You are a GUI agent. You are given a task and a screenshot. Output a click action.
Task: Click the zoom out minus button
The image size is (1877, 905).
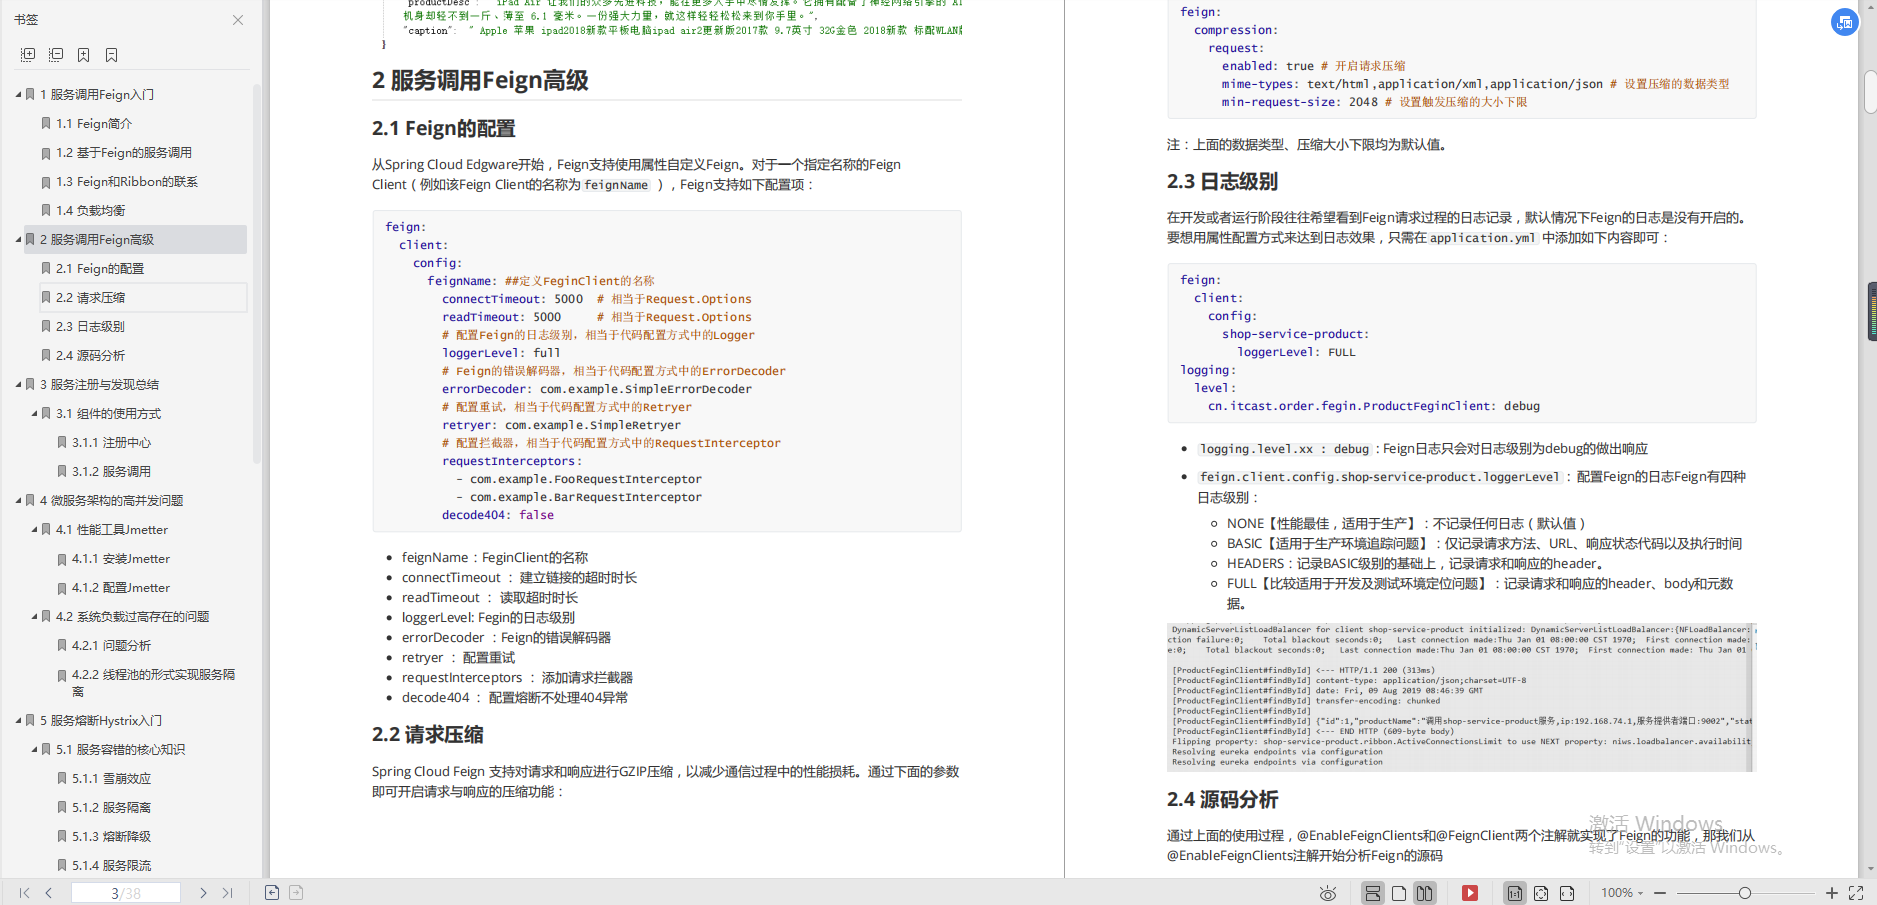click(x=1660, y=893)
